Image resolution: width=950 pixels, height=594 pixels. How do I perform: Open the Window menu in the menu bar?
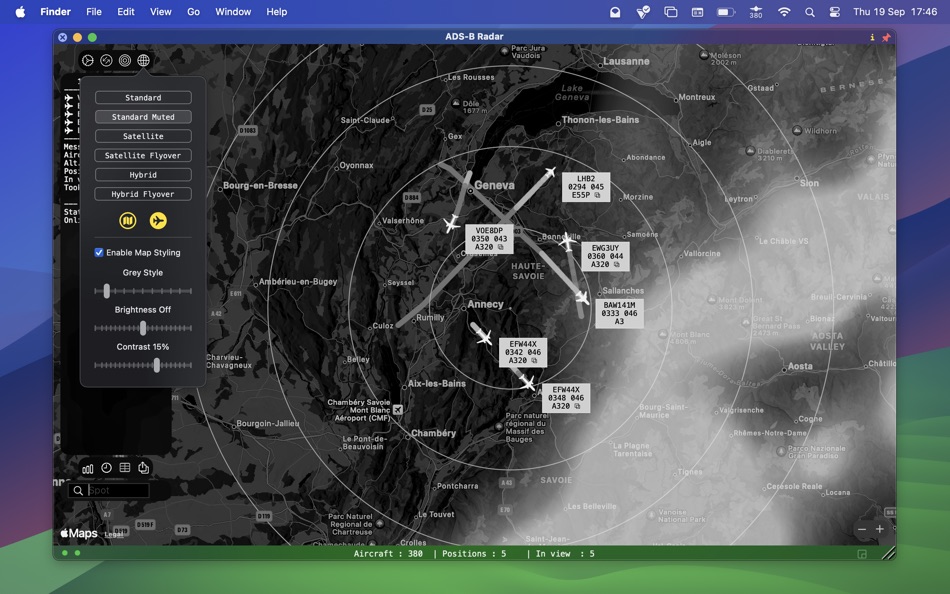pos(232,12)
